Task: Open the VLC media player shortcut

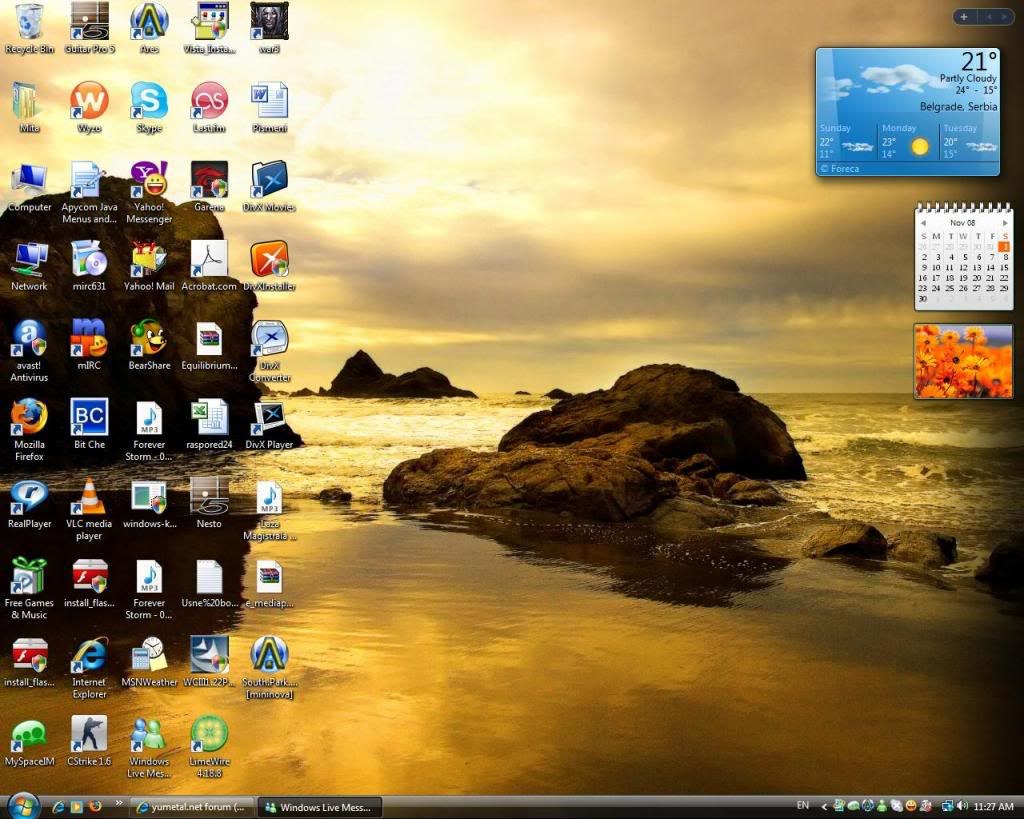Action: click(89, 497)
